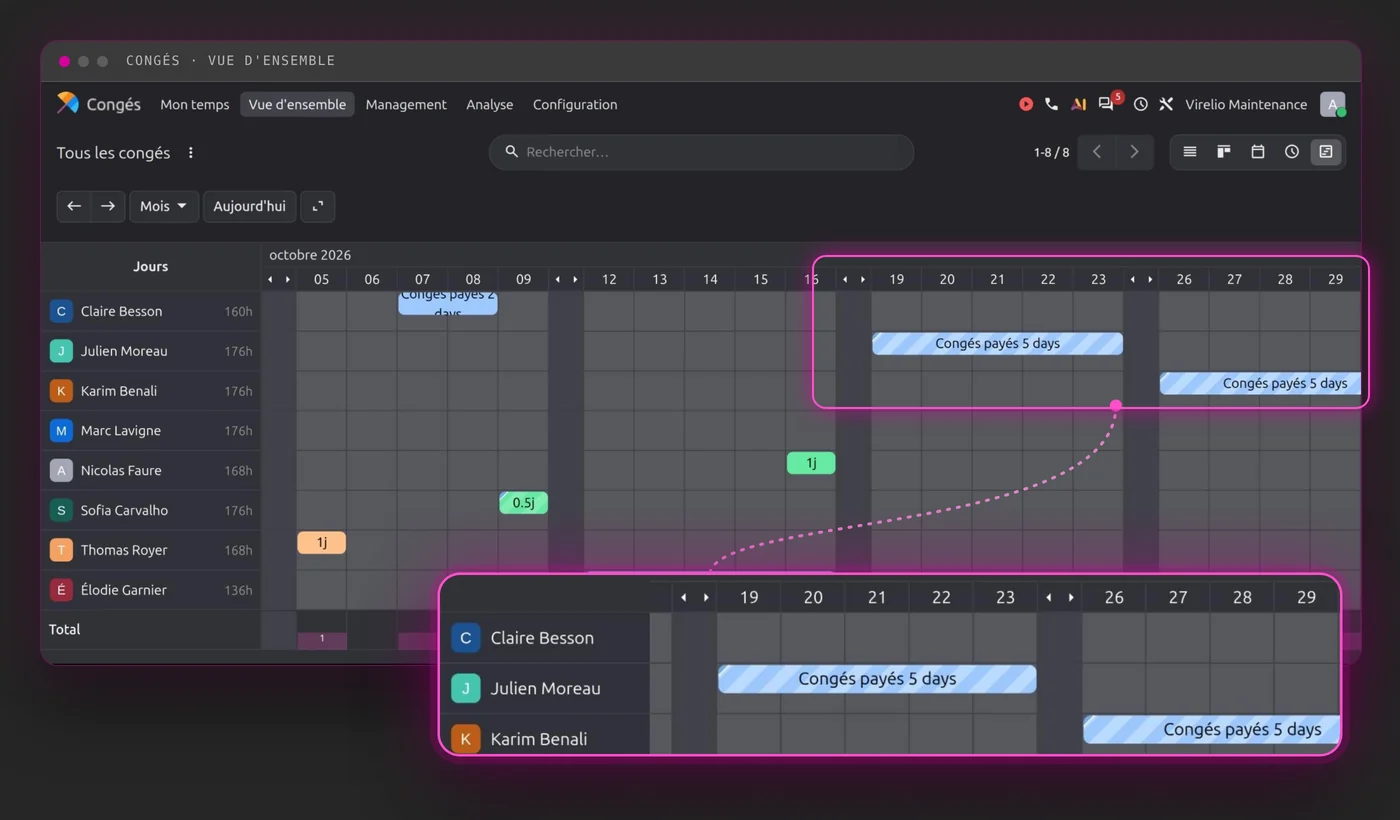
Task: Open the phone call icon
Action: coord(1051,104)
